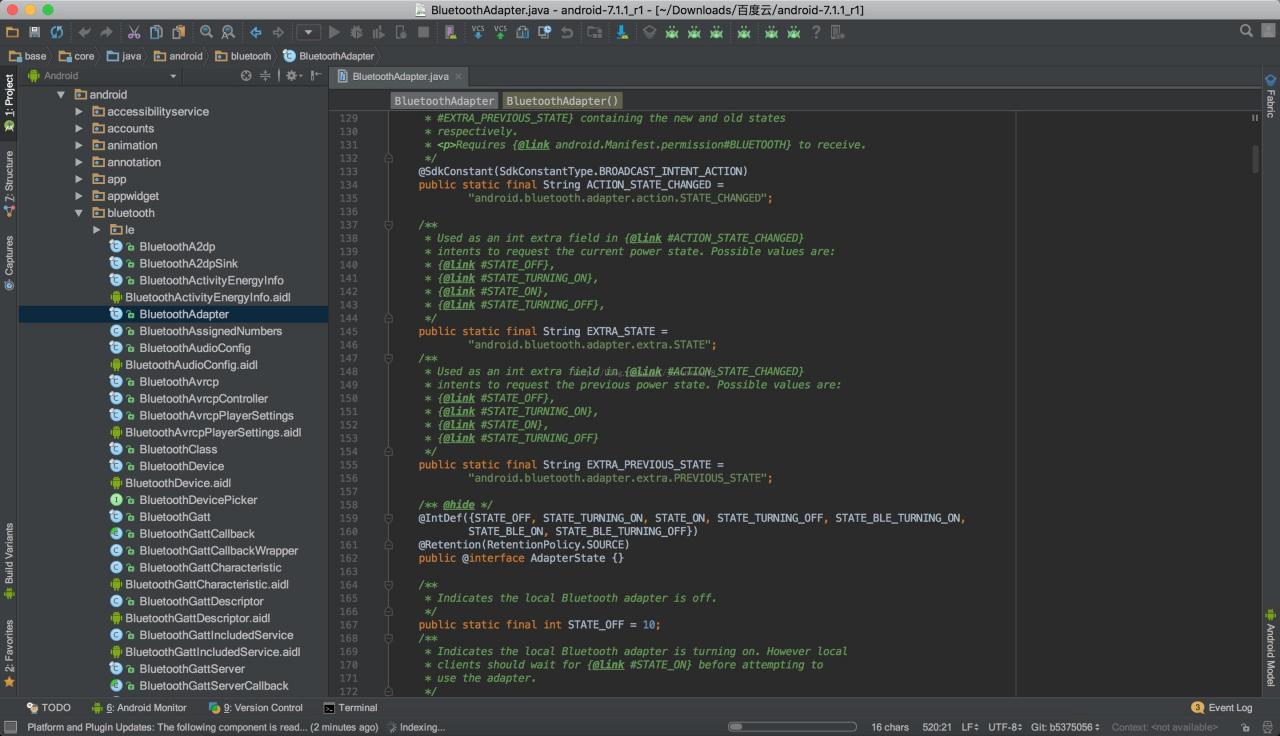Click the Find magnifier icon in toolbar
The image size is (1280, 736).
(x=206, y=32)
